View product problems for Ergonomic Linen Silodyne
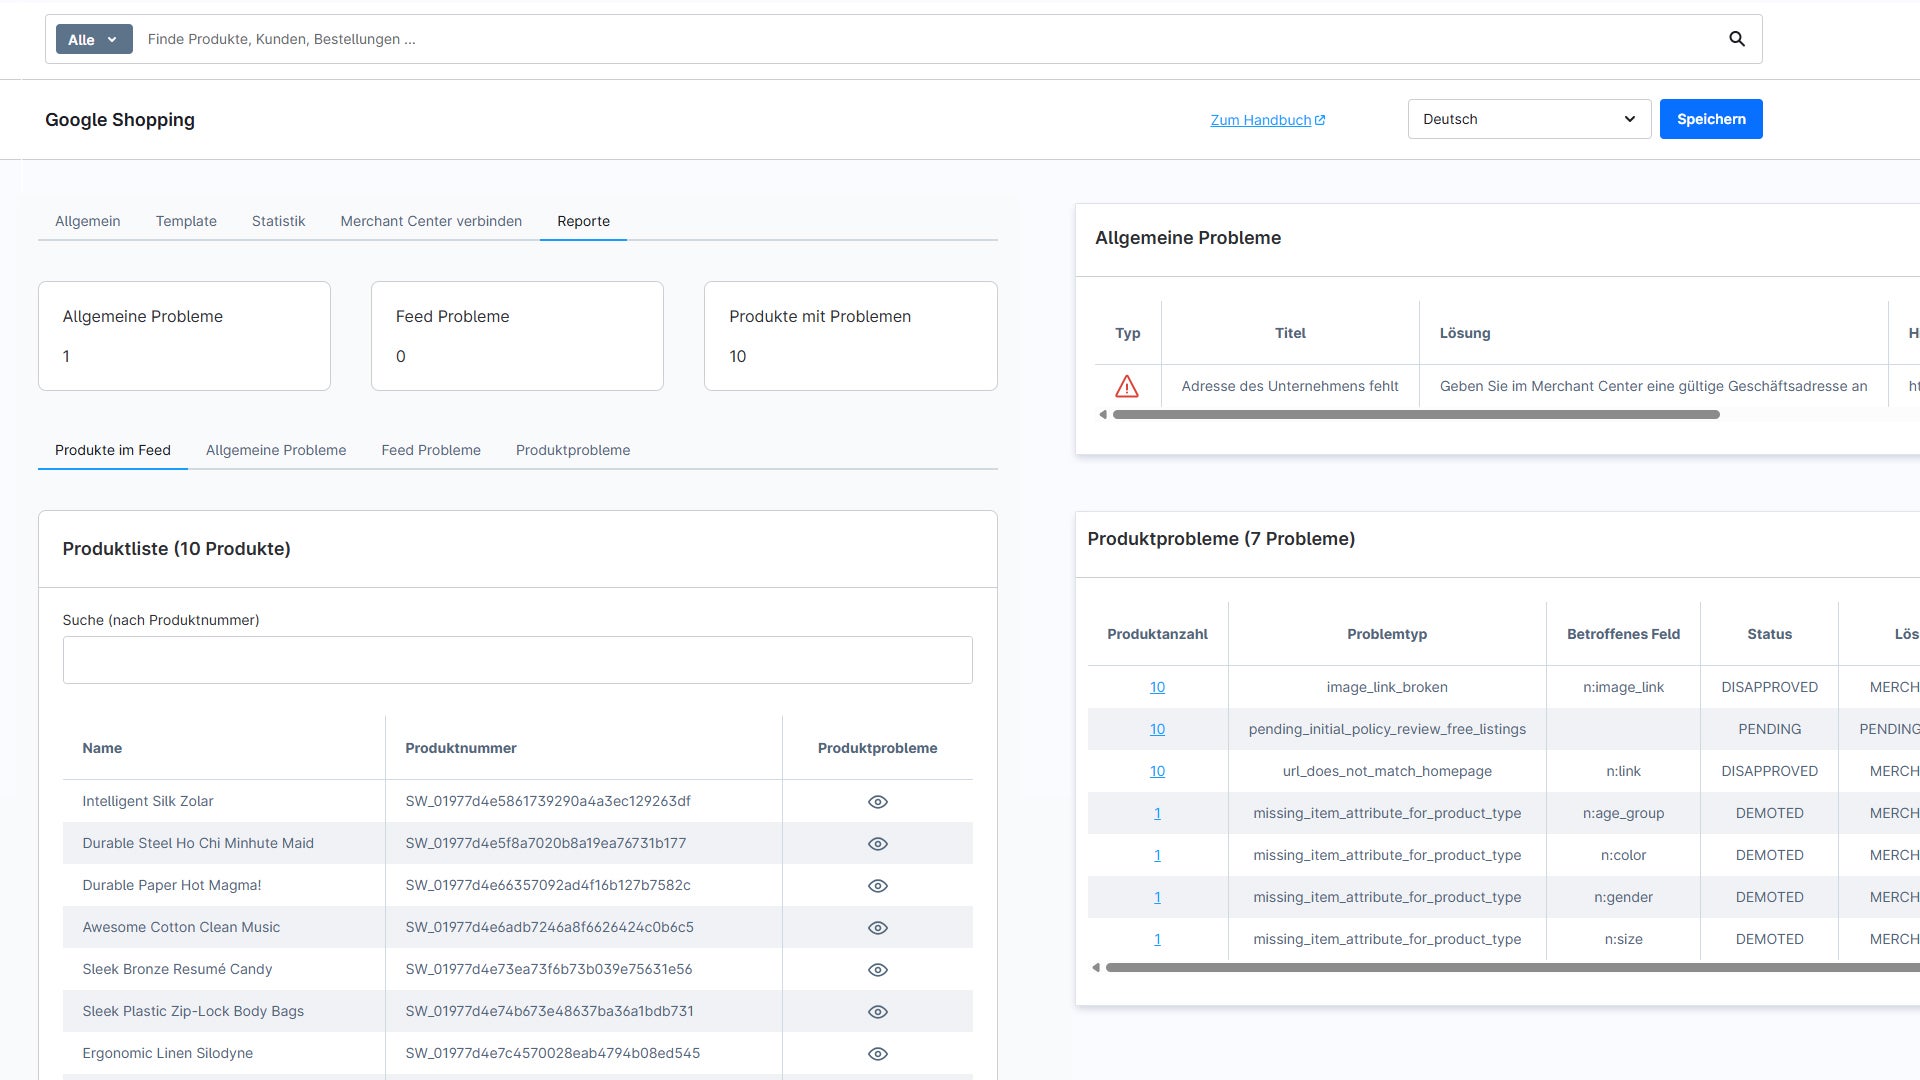This screenshot has height=1080, width=1920. [x=878, y=1054]
